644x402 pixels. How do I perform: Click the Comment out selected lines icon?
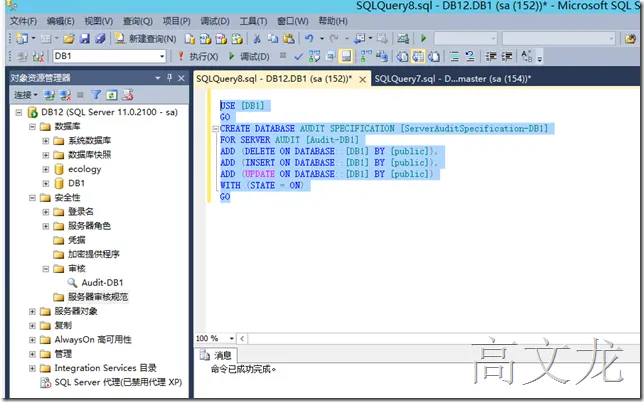point(454,56)
